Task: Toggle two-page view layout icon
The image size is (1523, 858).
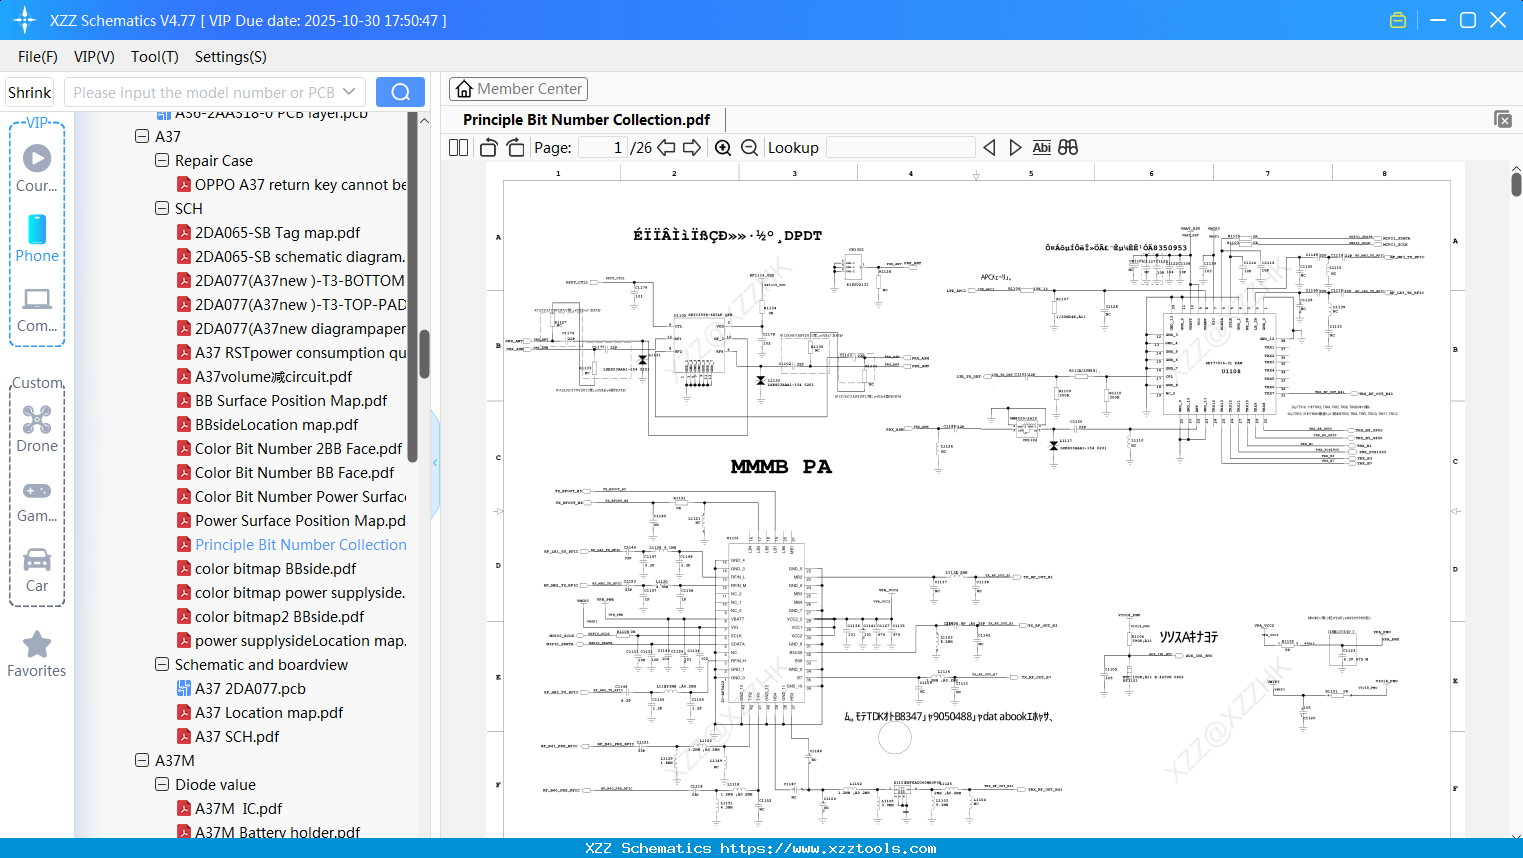Action: coord(459,148)
